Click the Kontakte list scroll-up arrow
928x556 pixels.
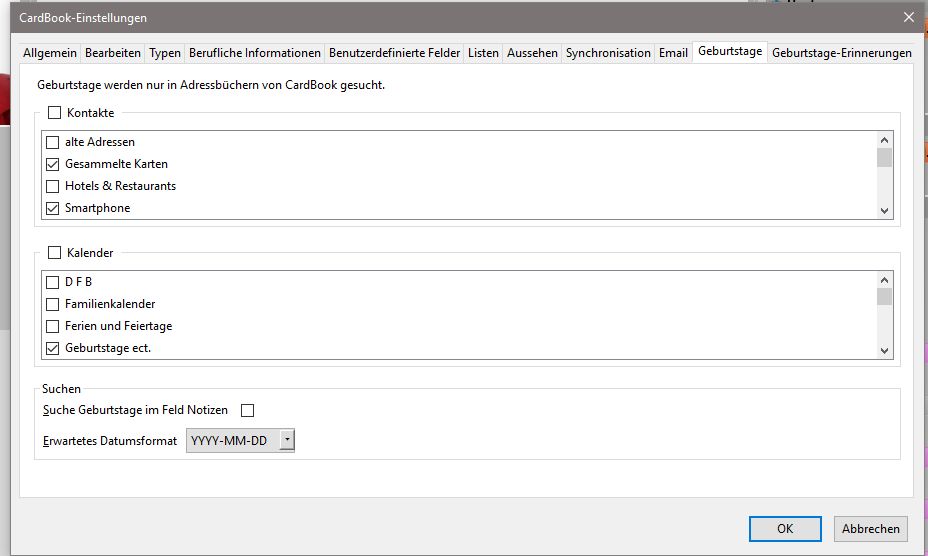(x=884, y=140)
